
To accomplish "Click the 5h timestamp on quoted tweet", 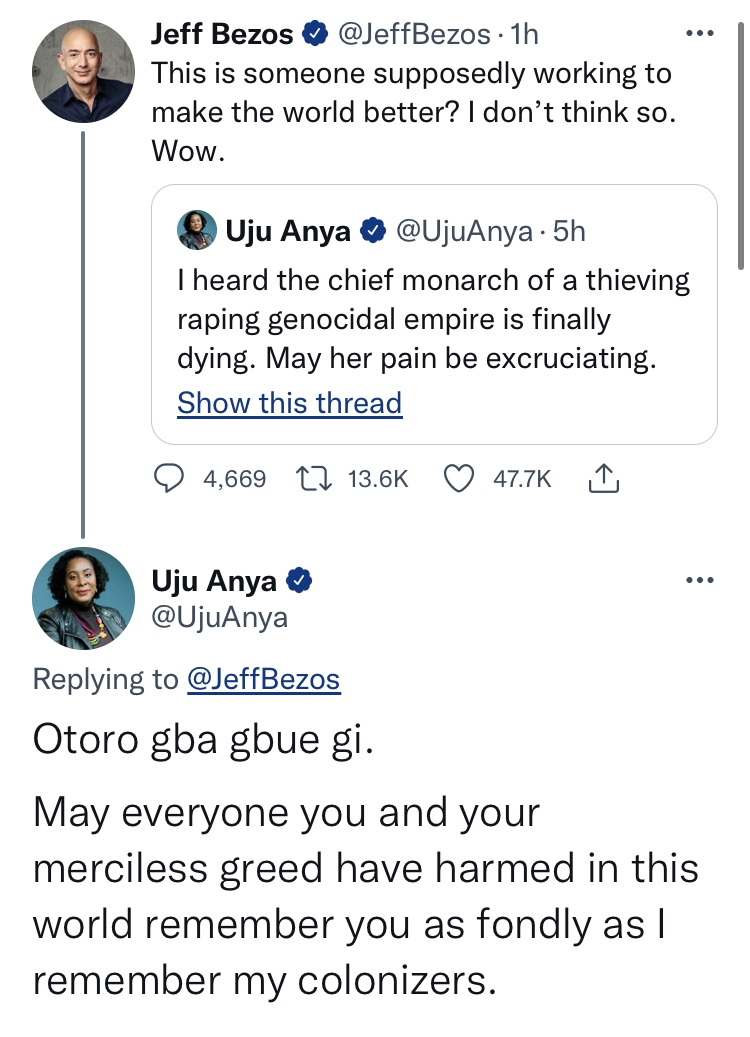I will pos(569,232).
